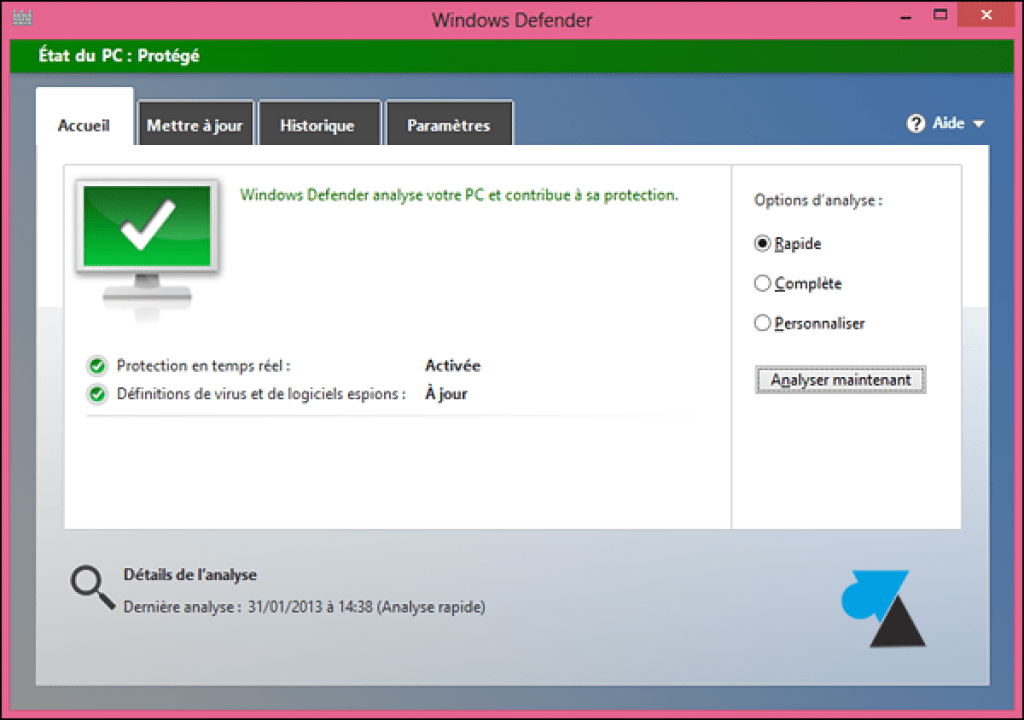Click the magnifying glass analysis details icon
The width and height of the screenshot is (1024, 720).
[x=93, y=588]
